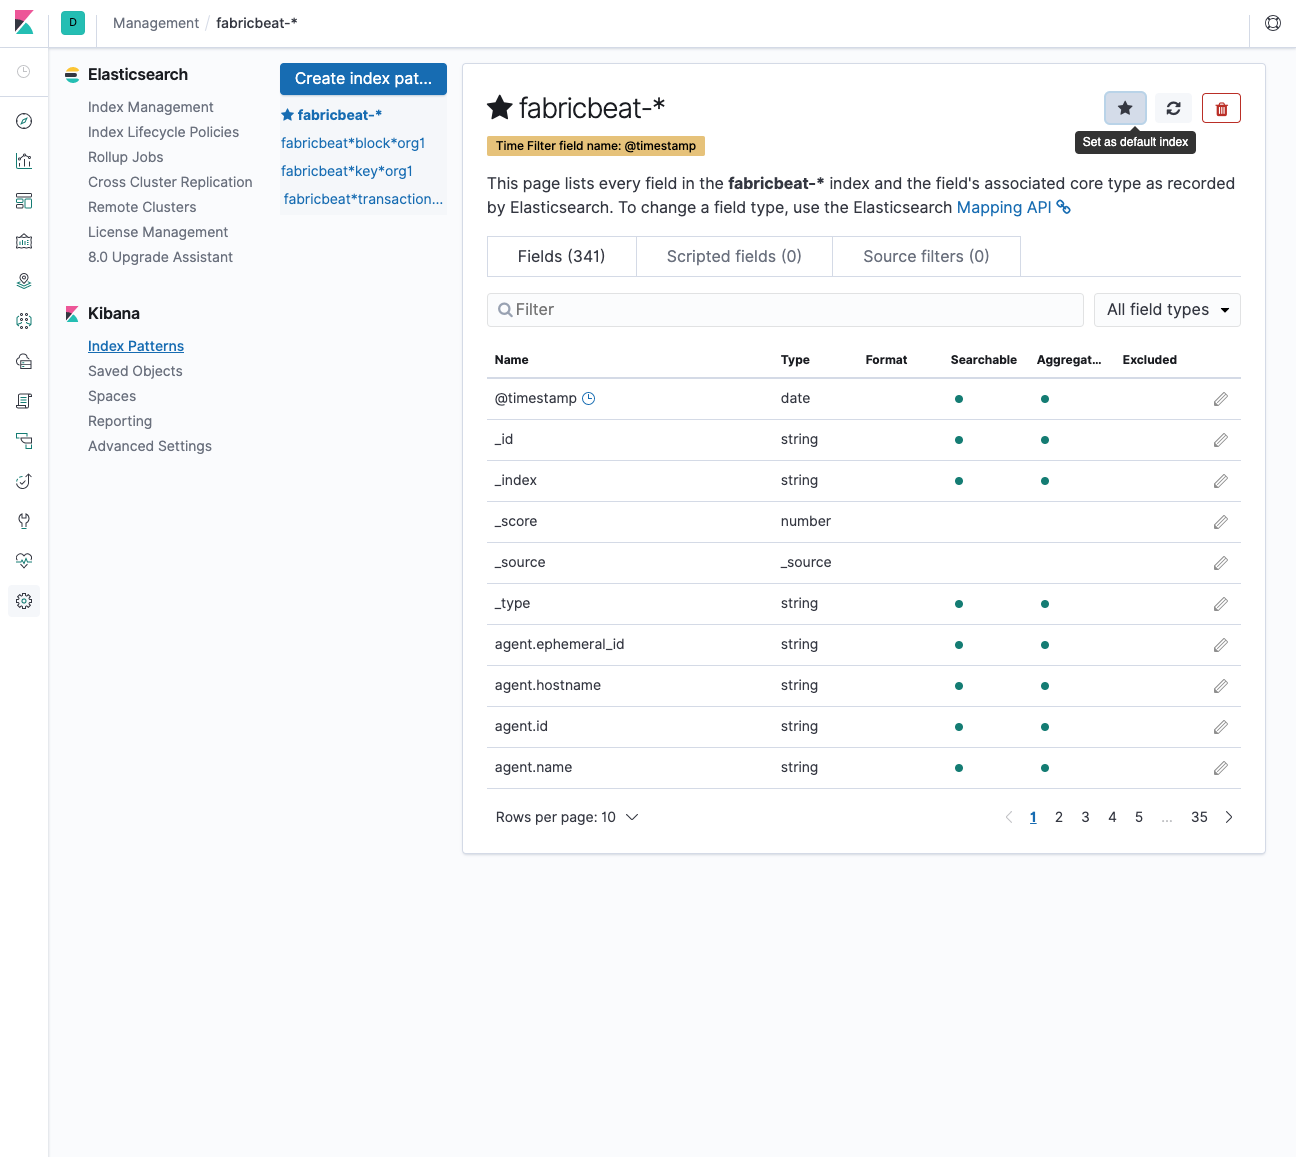Delete index pattern with trash icon

pos(1221,108)
